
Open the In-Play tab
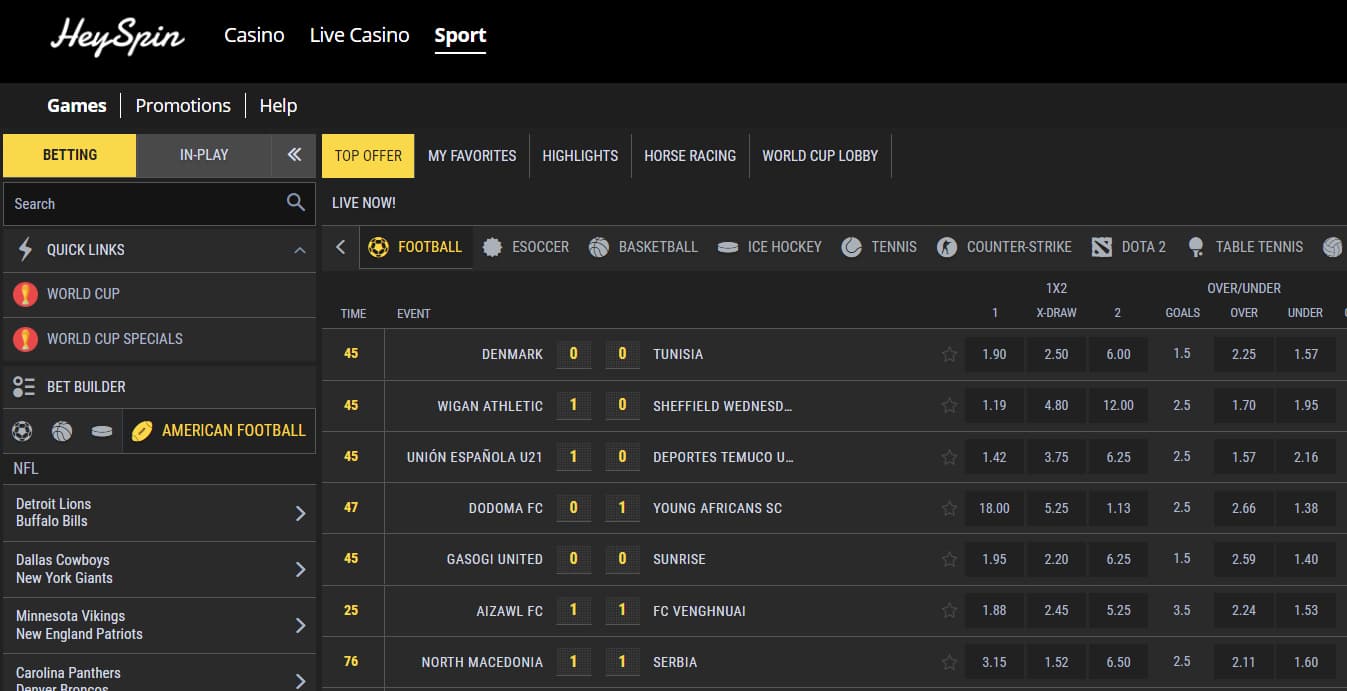point(204,155)
